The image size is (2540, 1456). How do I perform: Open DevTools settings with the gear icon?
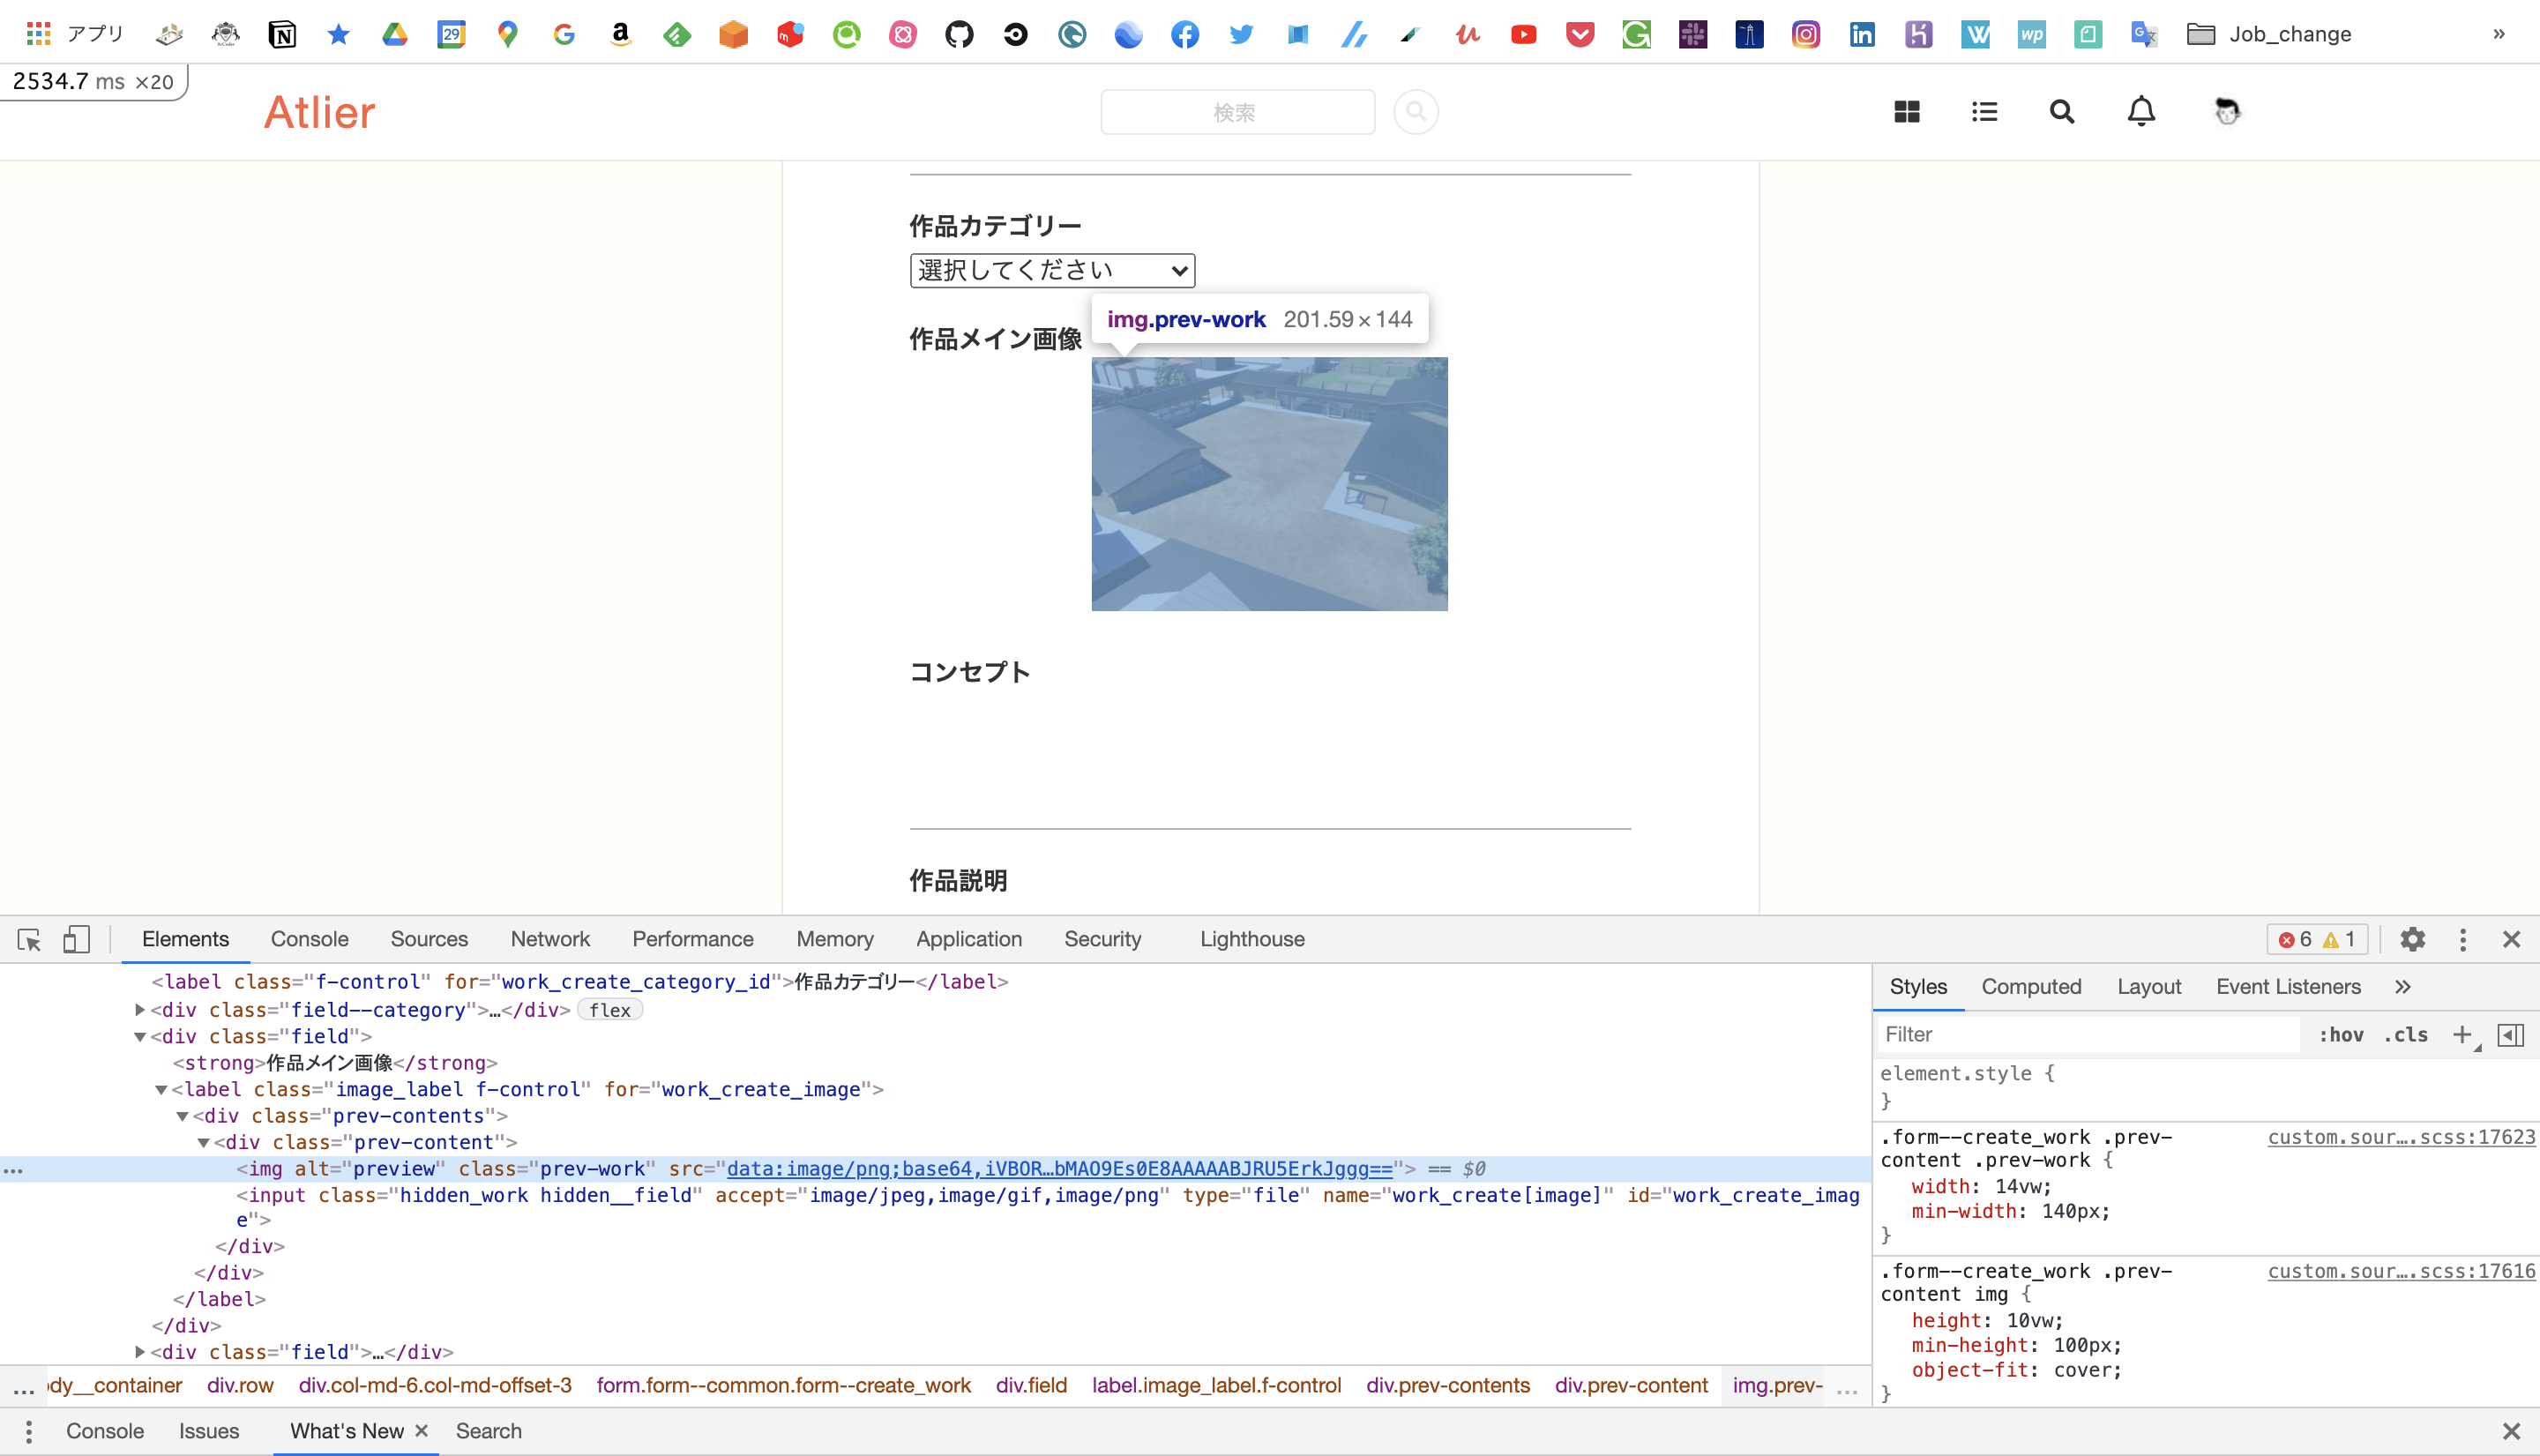click(2413, 940)
